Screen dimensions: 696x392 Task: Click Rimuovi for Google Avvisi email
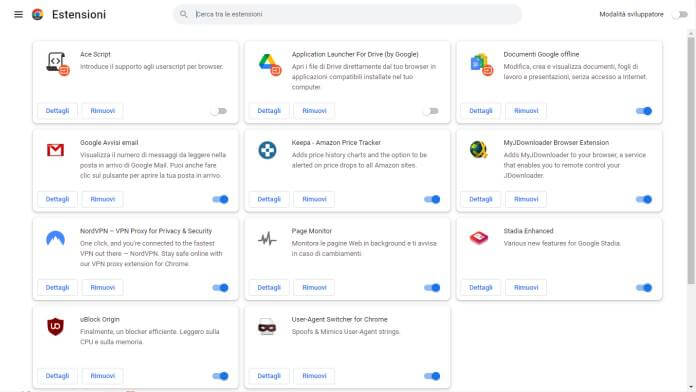coord(103,199)
